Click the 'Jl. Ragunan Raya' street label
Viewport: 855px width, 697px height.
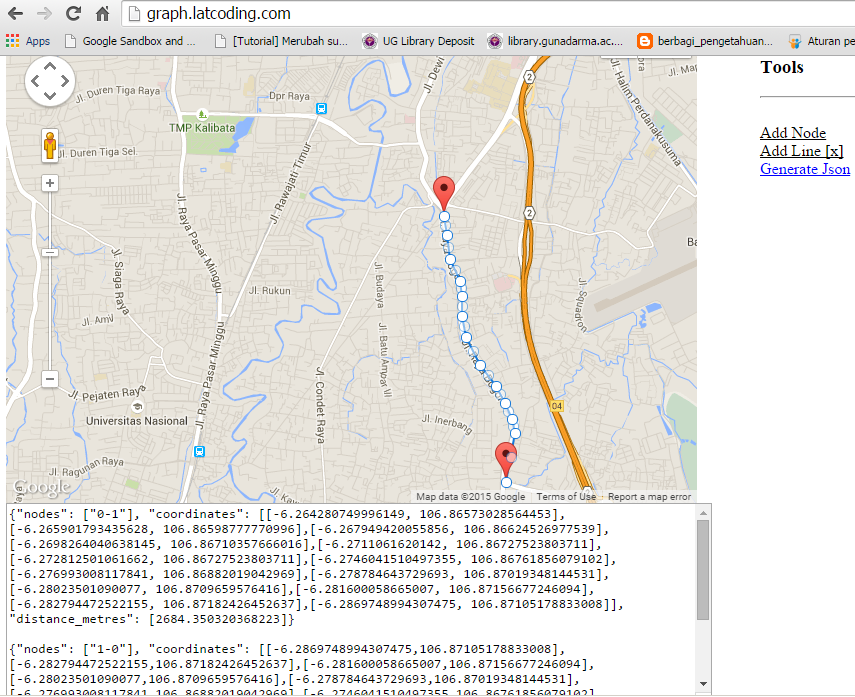pos(86,467)
